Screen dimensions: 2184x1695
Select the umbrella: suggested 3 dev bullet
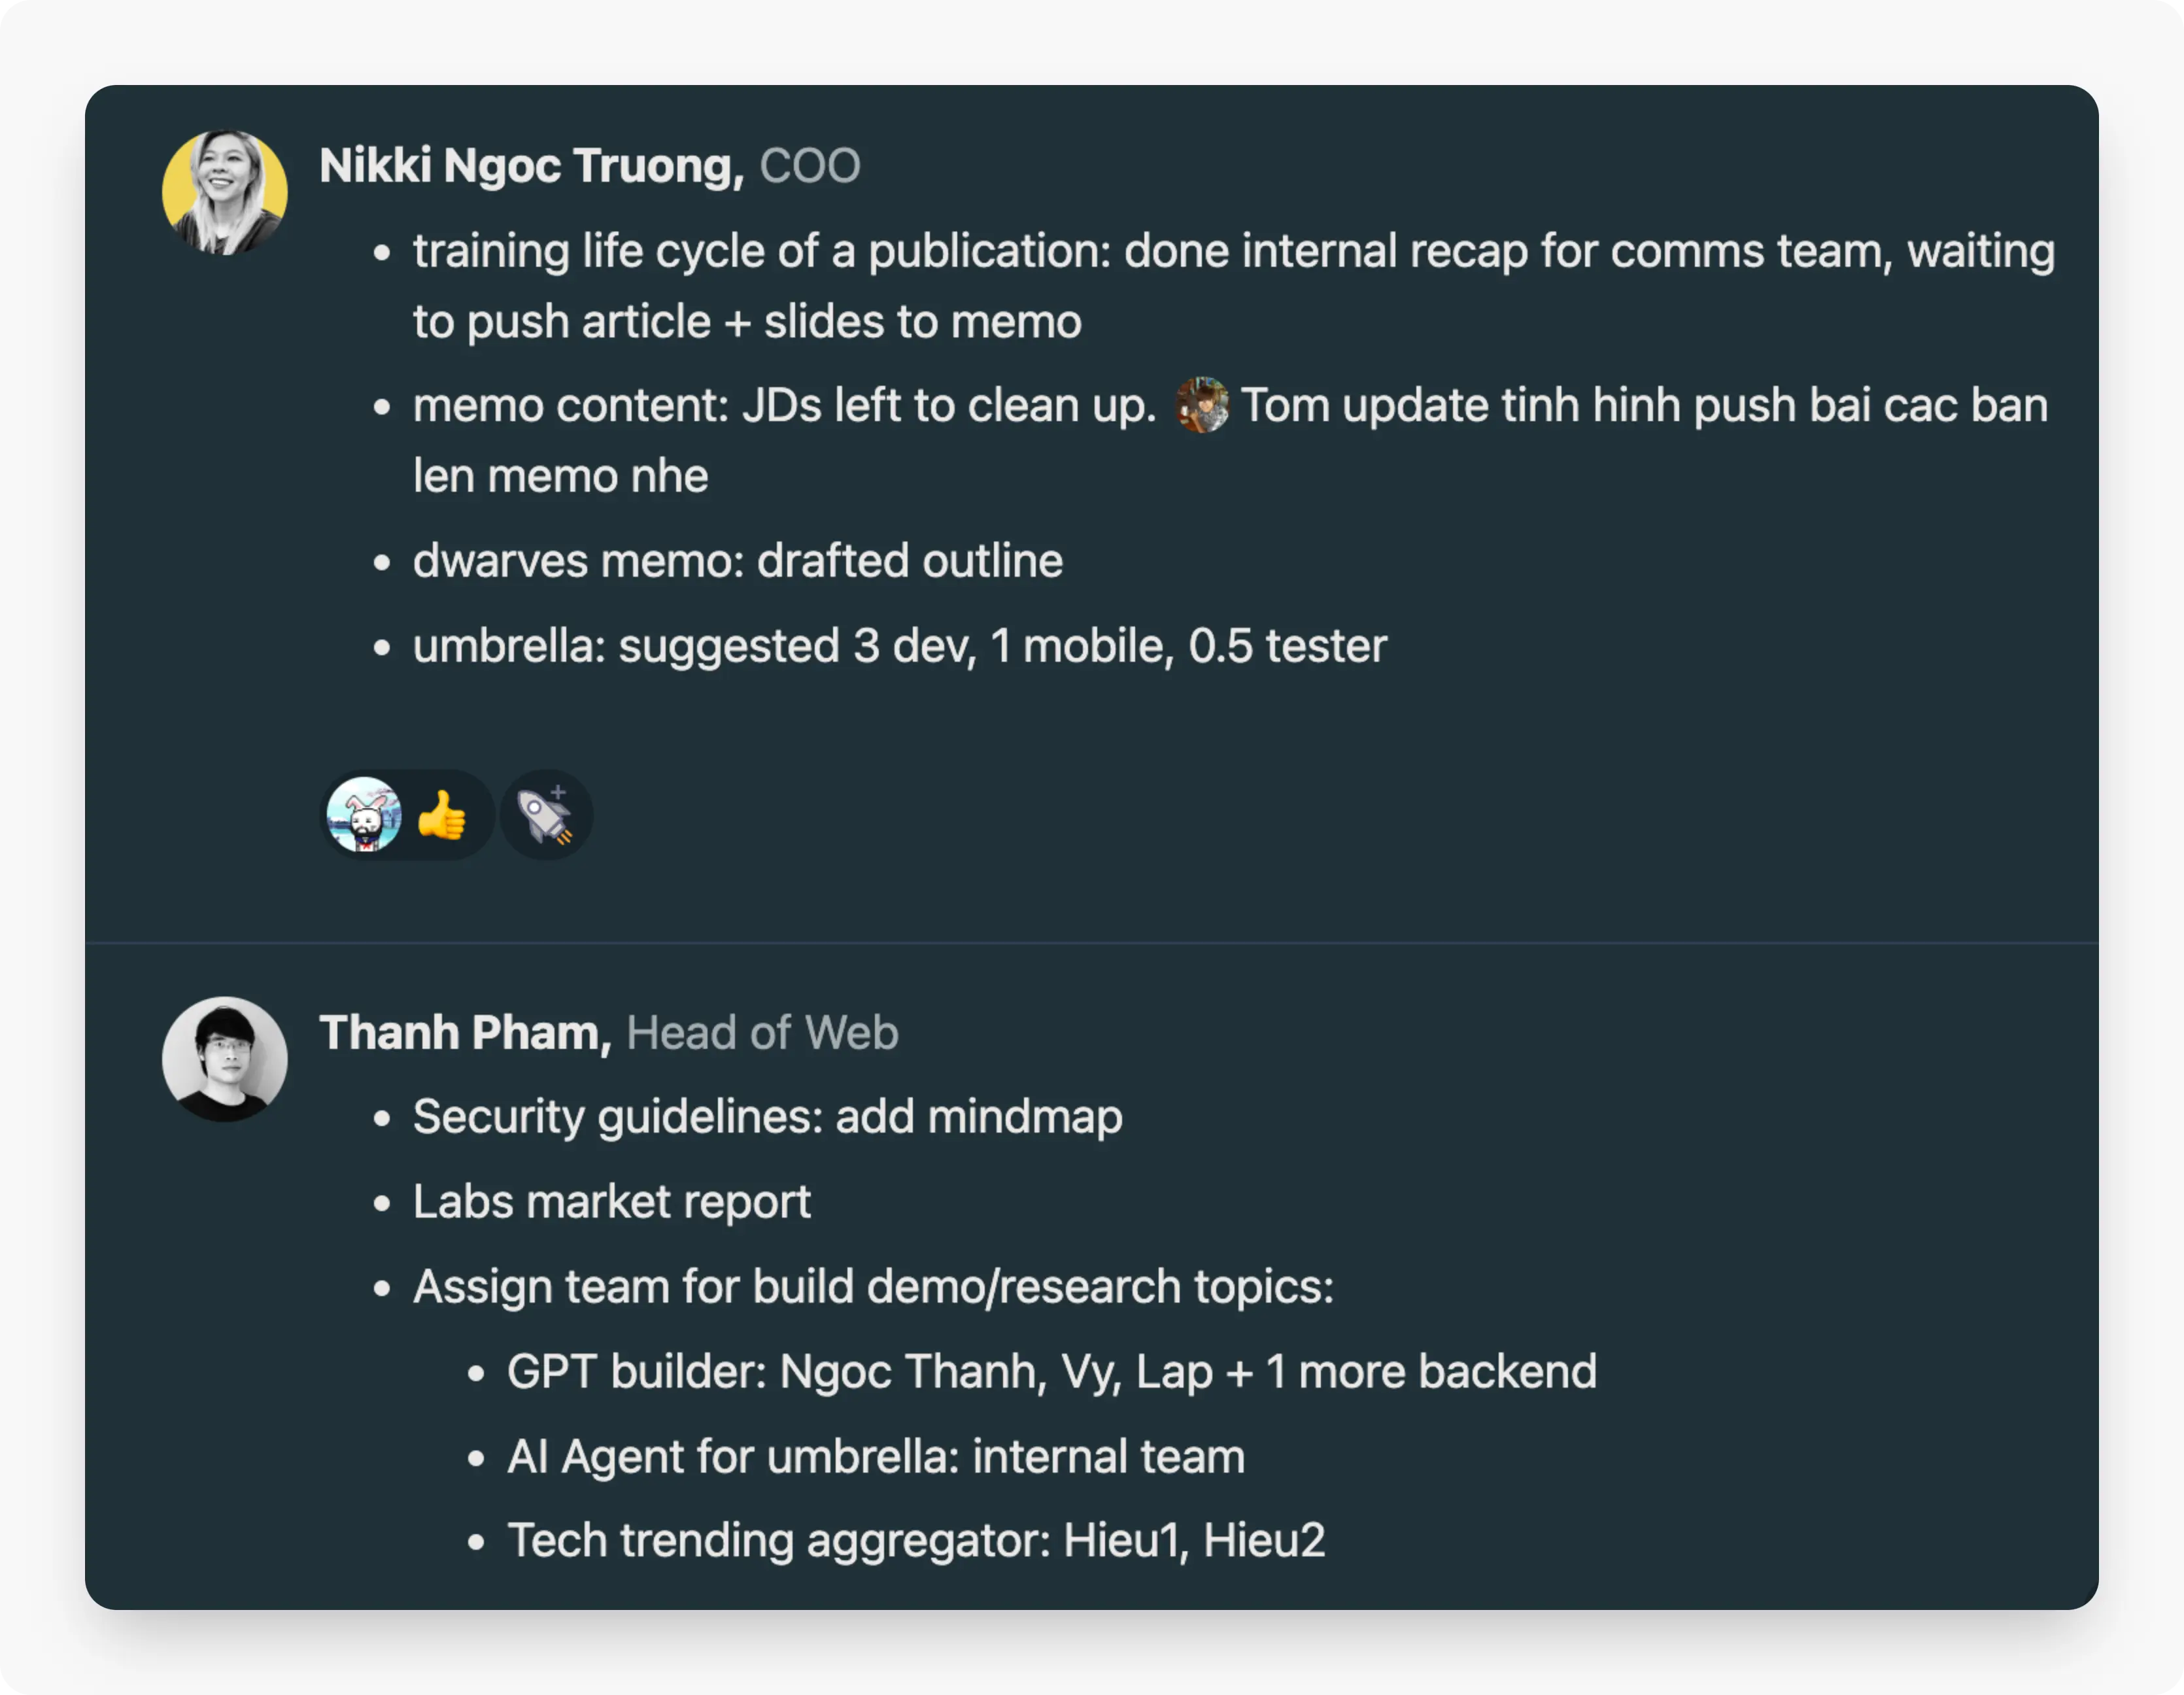coord(900,646)
